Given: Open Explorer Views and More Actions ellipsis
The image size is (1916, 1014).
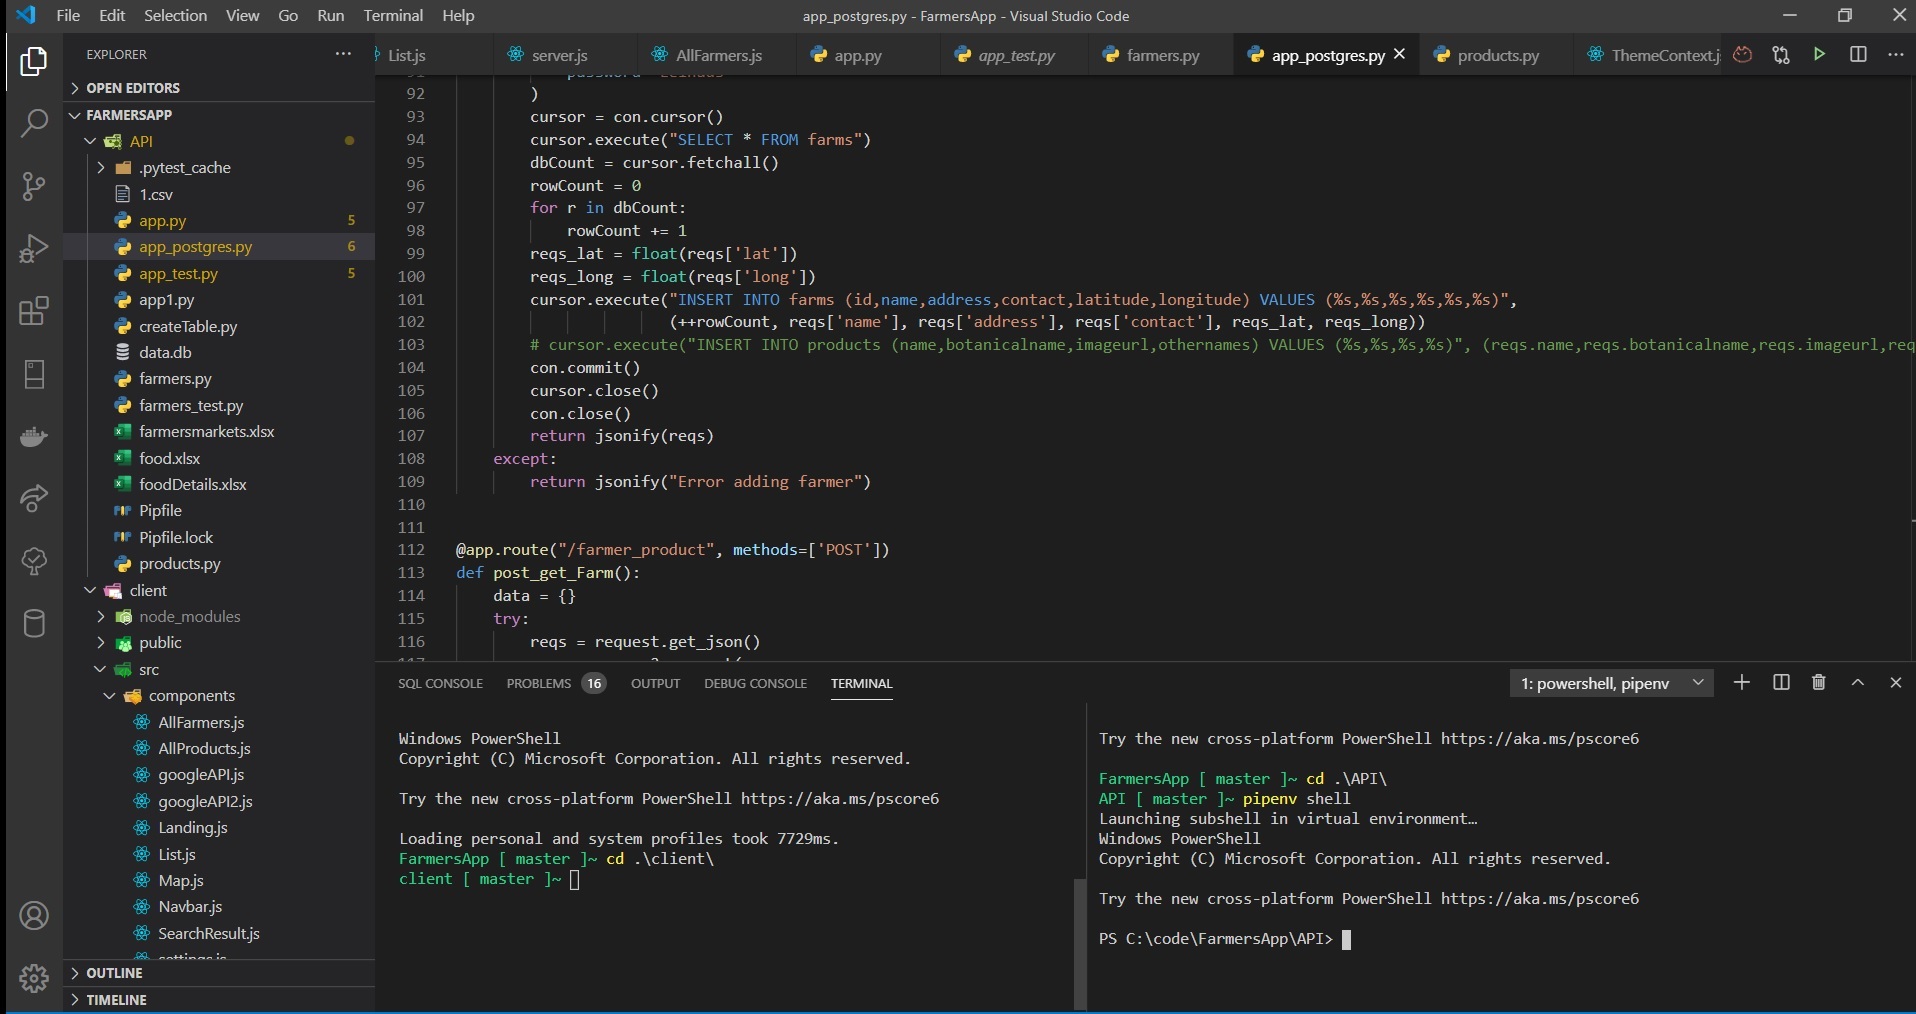Looking at the screenshot, I should pos(343,54).
